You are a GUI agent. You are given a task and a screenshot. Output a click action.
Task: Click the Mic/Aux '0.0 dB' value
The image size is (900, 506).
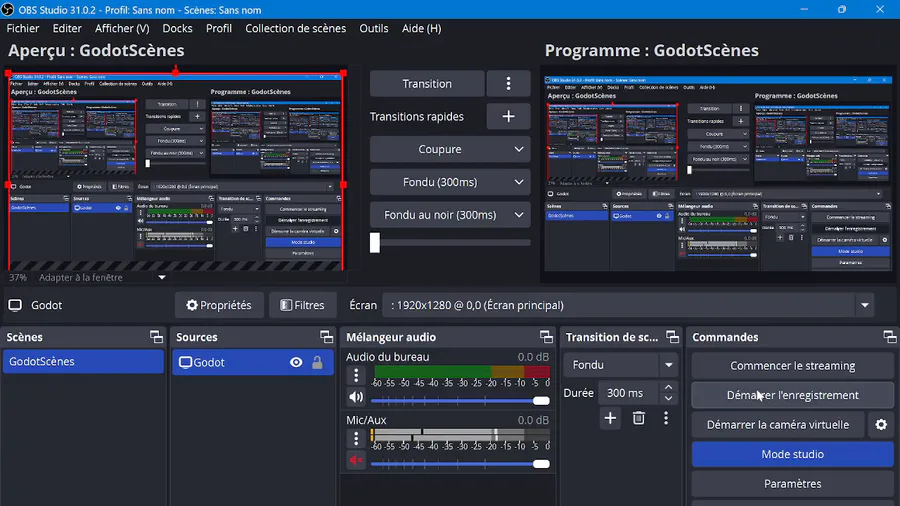tap(533, 420)
